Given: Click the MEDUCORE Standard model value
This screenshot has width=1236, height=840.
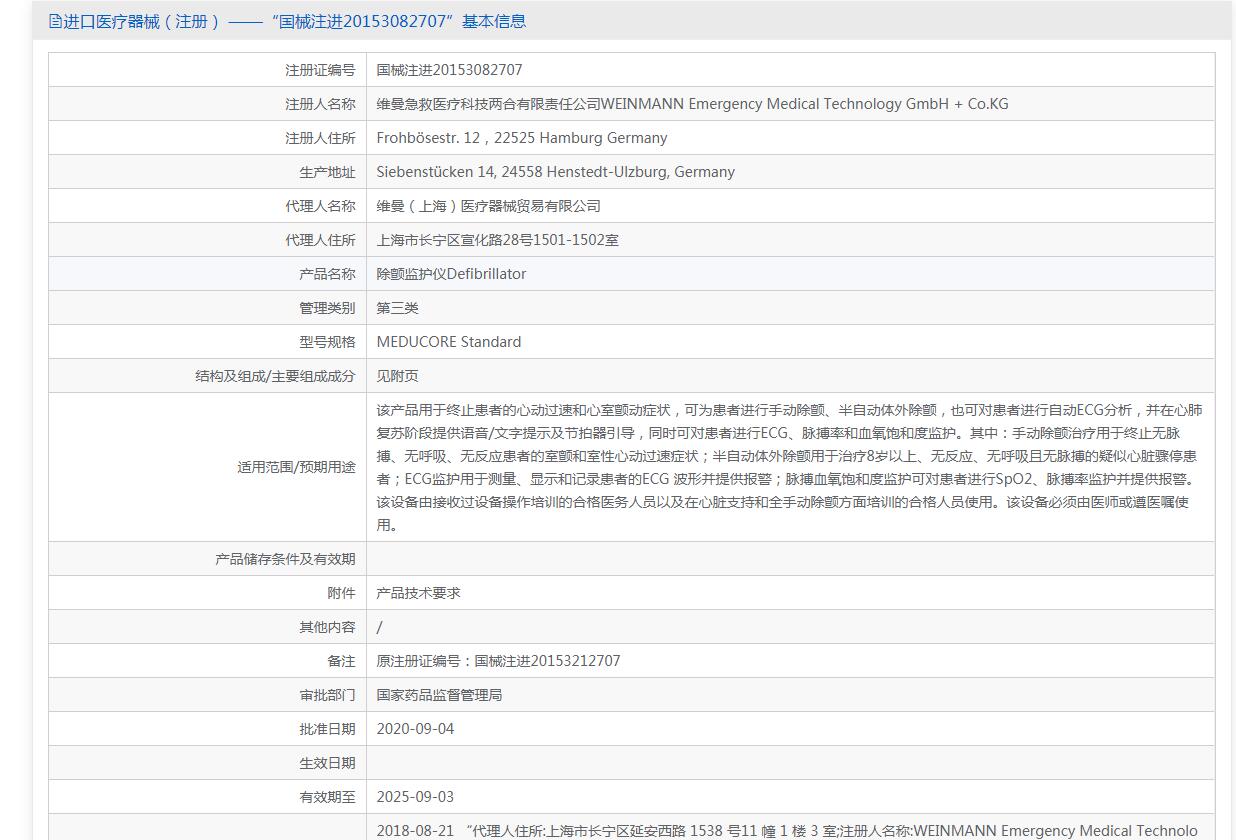Looking at the screenshot, I should (448, 342).
